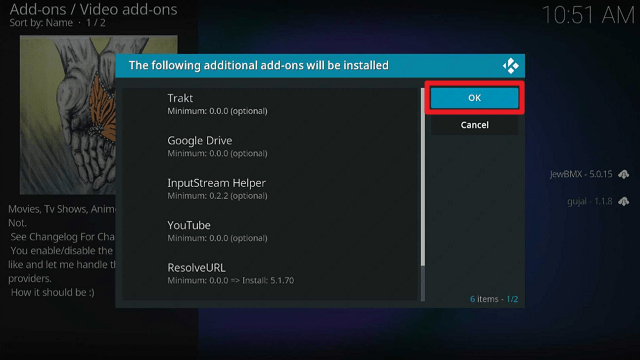640x360 pixels.
Task: Click the JewBMX repository download cloud icon
Action: point(623,174)
